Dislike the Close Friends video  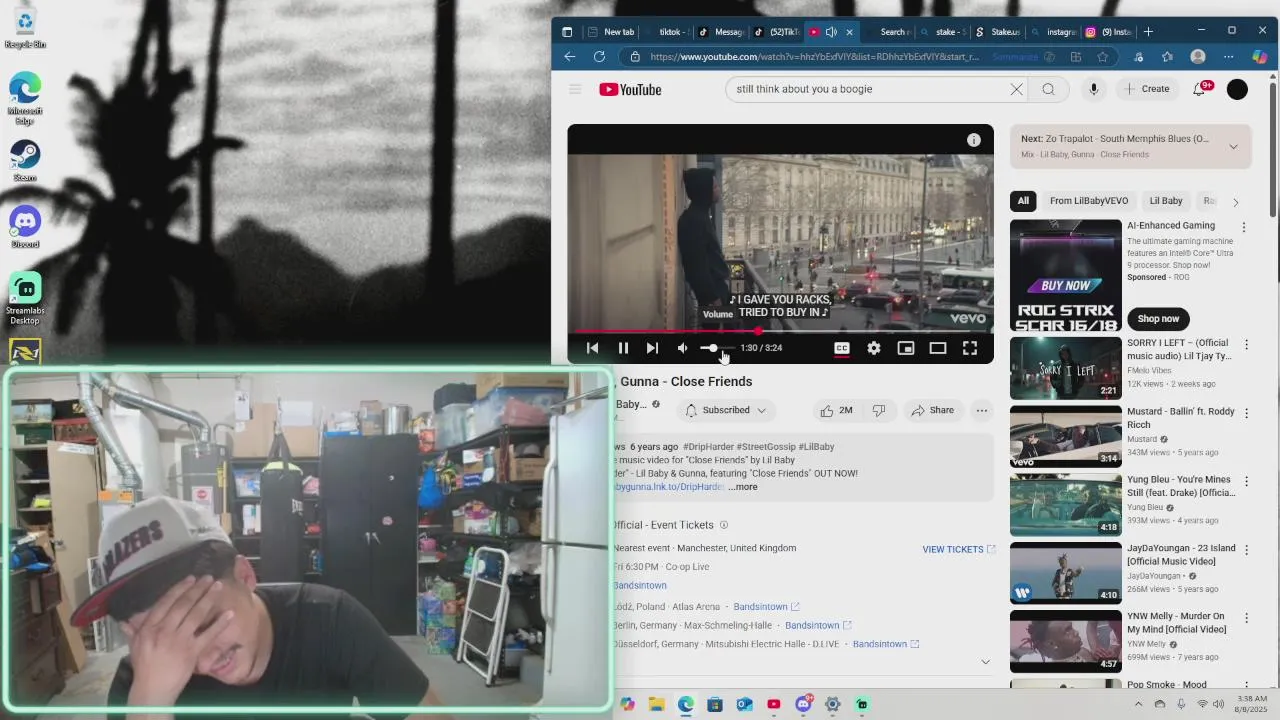pos(879,410)
